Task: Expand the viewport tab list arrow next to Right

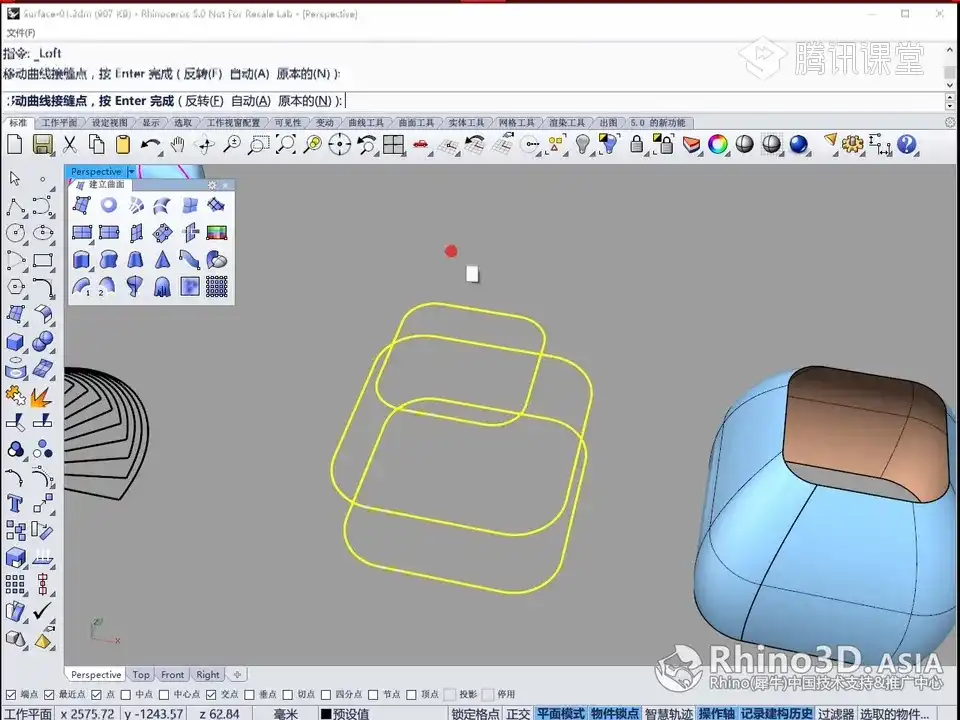Action: pyautogui.click(x=236, y=674)
